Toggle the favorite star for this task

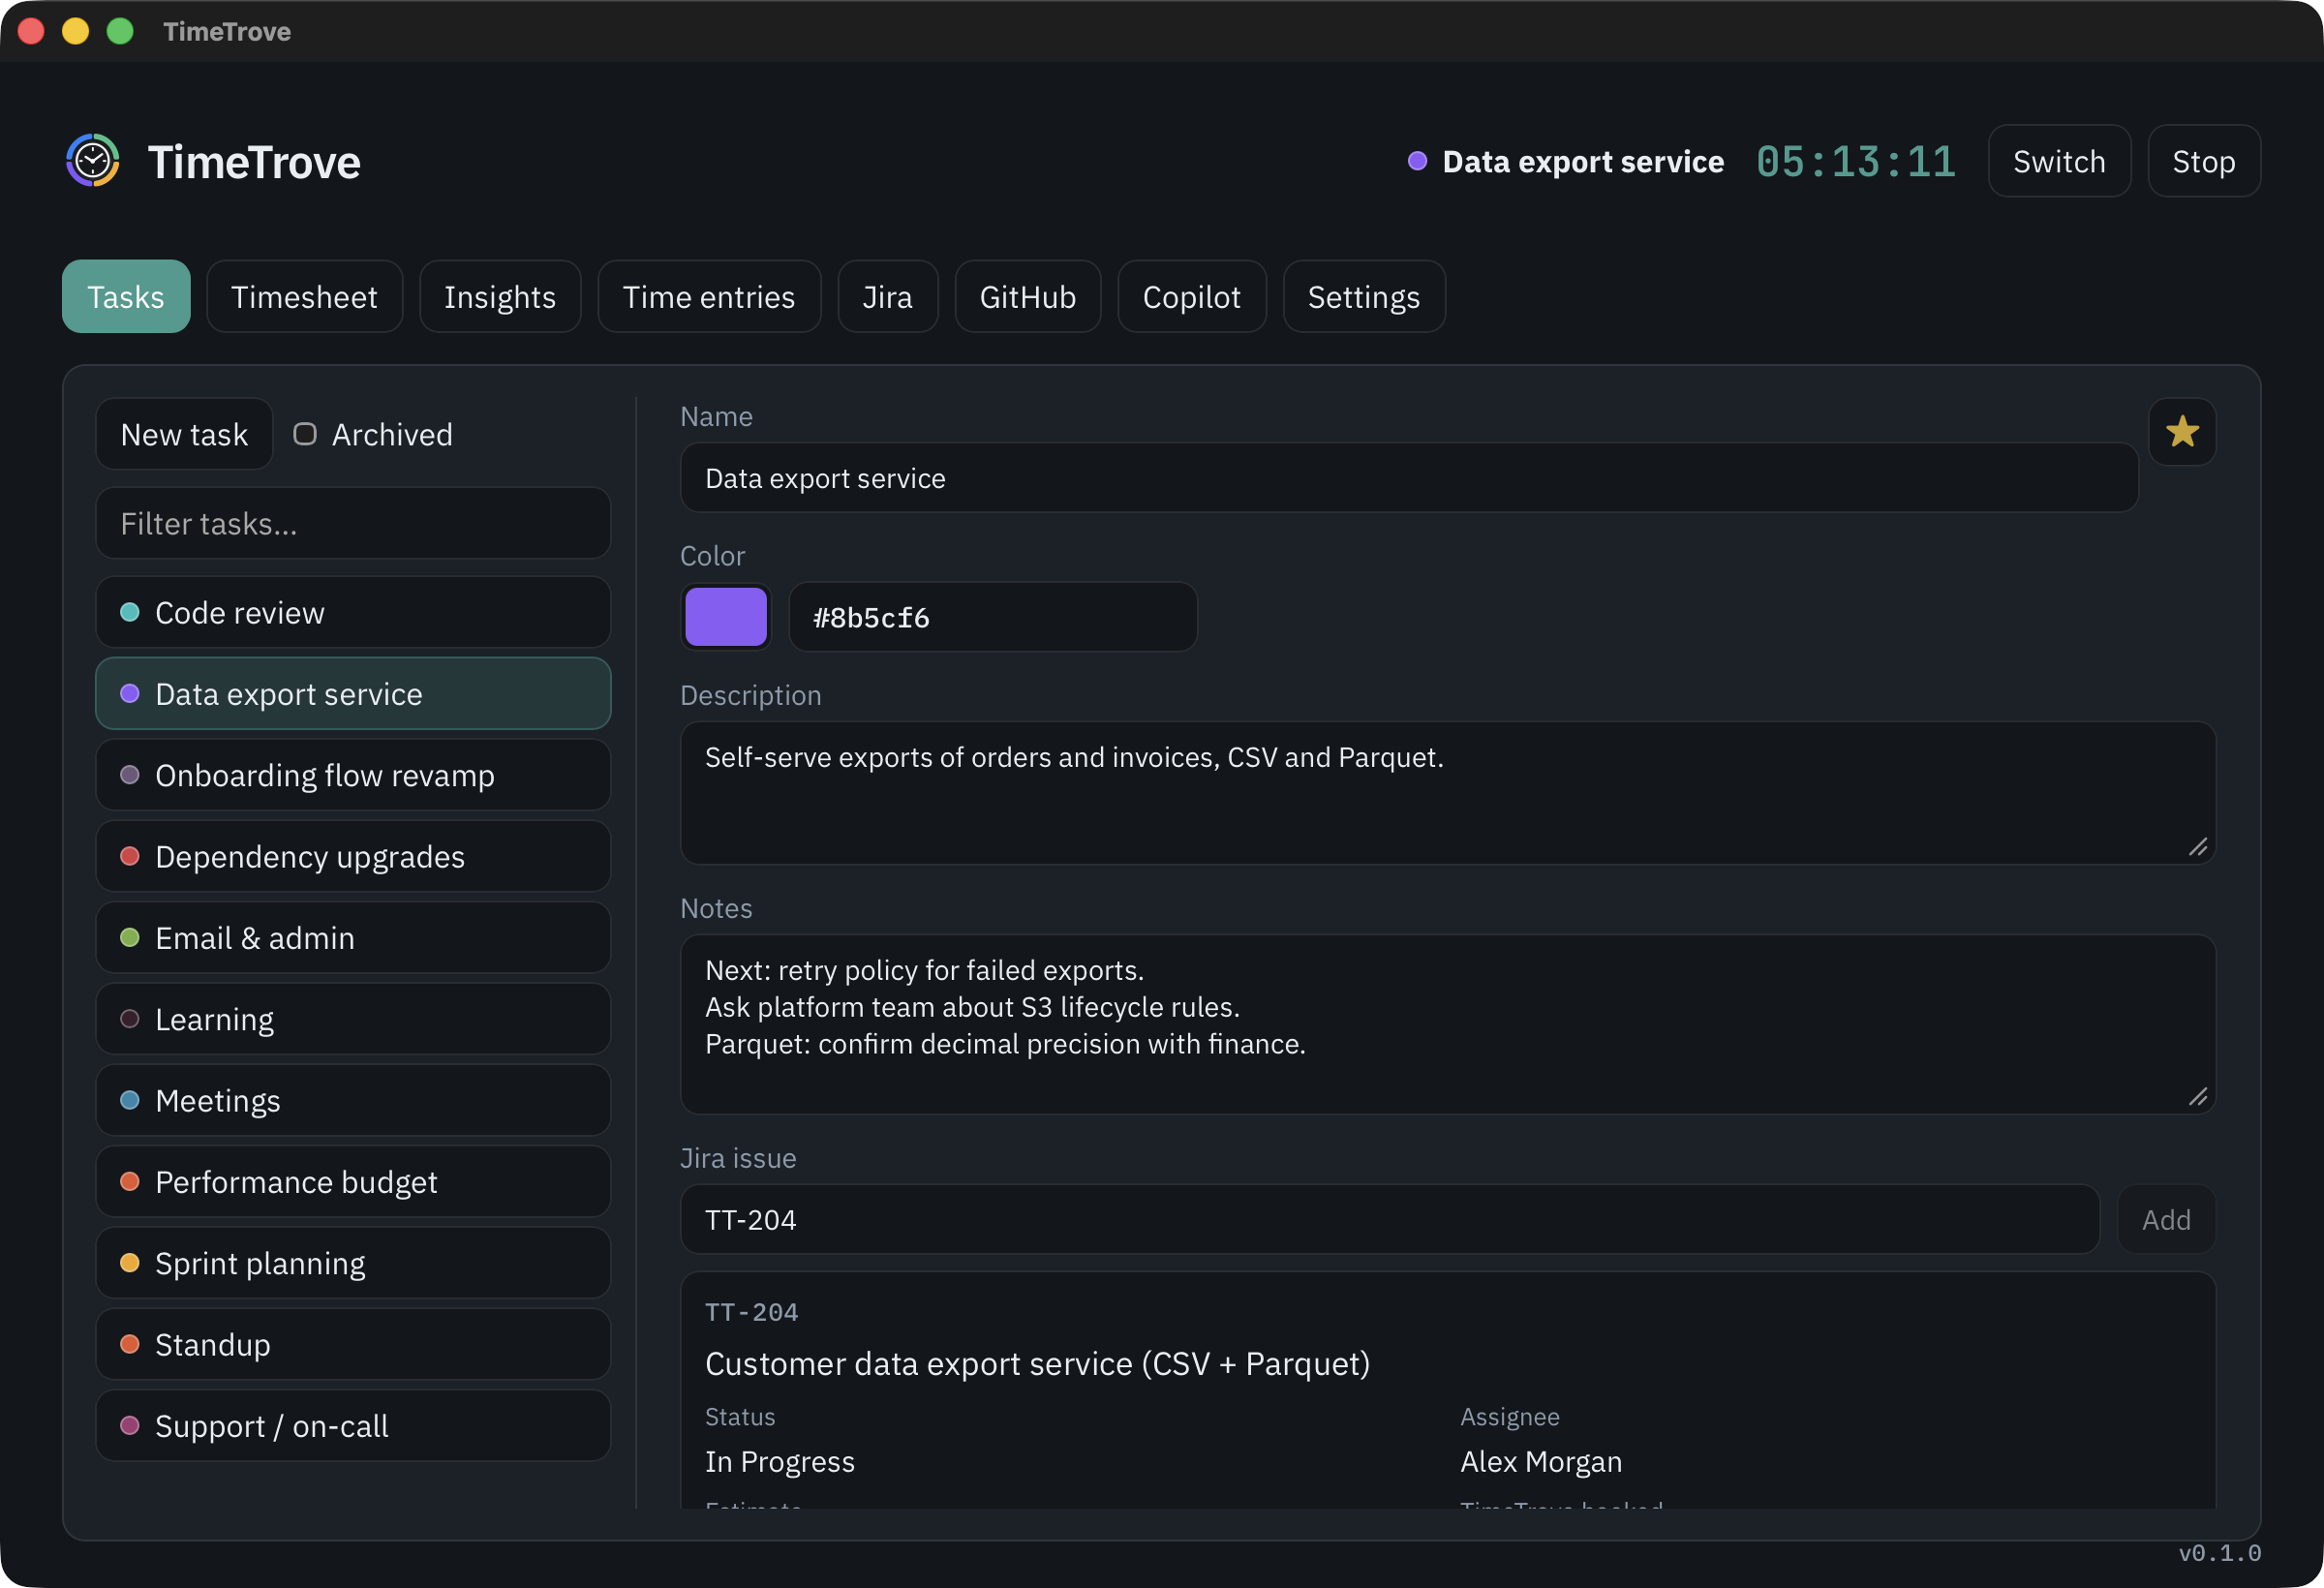point(2182,432)
